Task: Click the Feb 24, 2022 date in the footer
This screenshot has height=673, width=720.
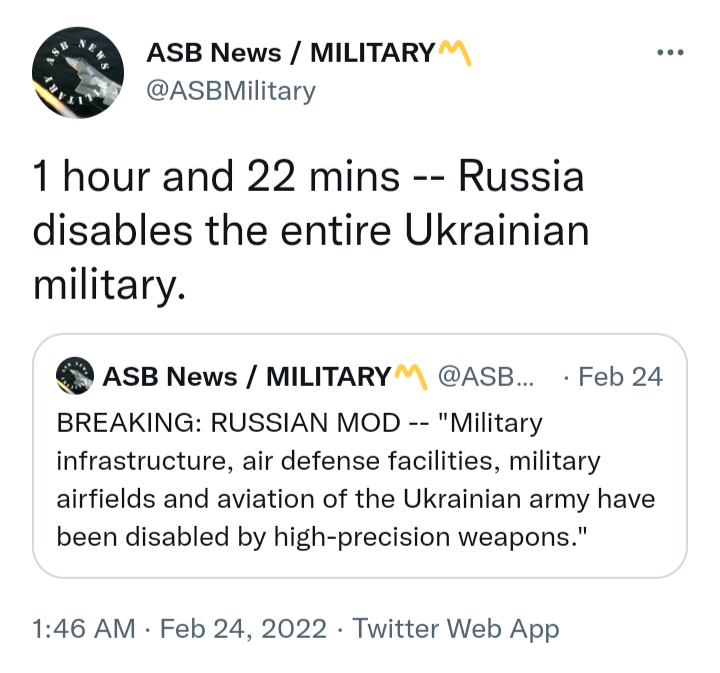Action: [243, 628]
